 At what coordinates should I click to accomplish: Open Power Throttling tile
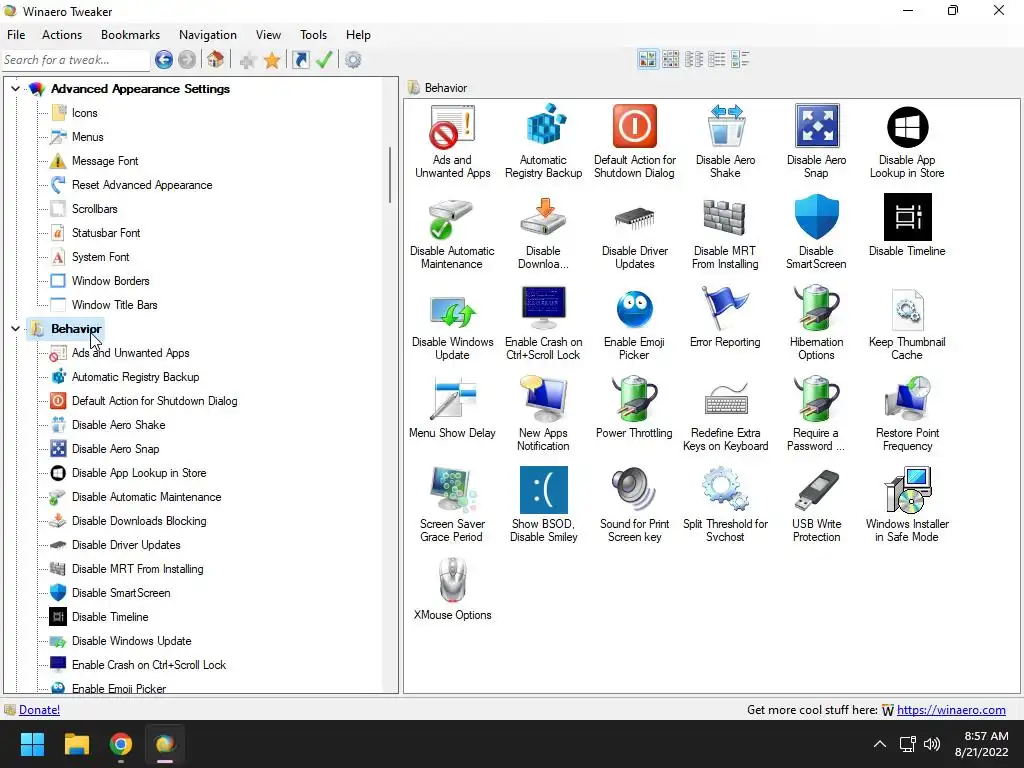(634, 408)
